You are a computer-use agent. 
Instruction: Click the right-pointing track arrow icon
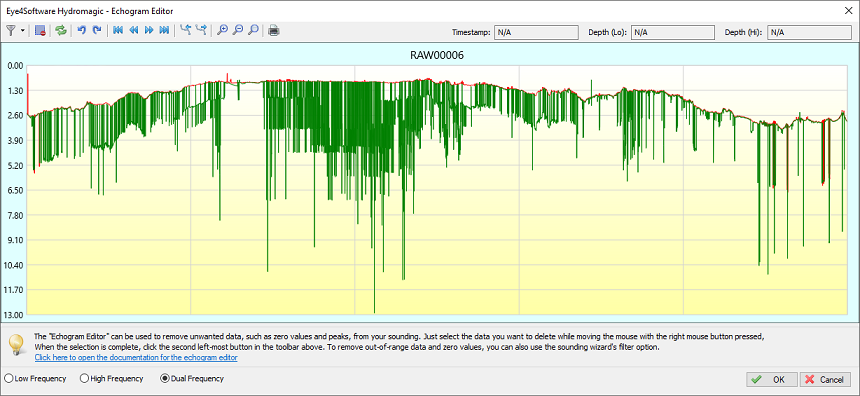point(201,31)
